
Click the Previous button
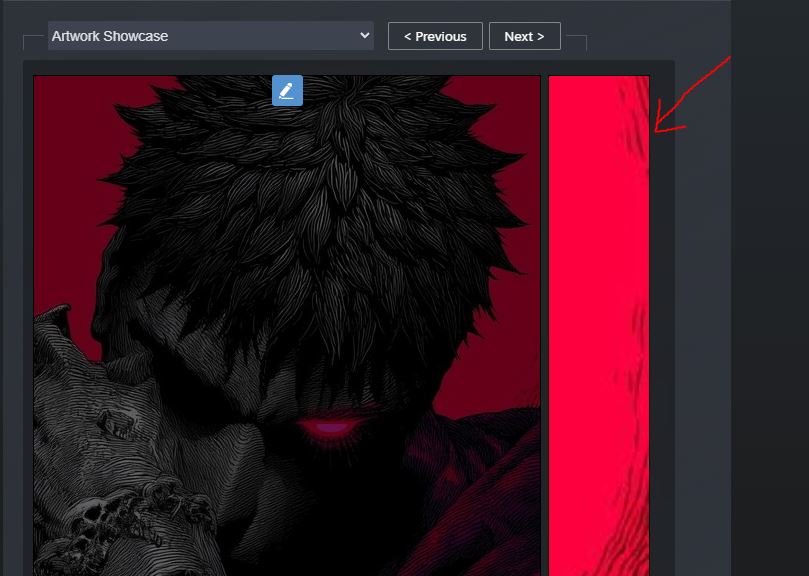click(435, 36)
